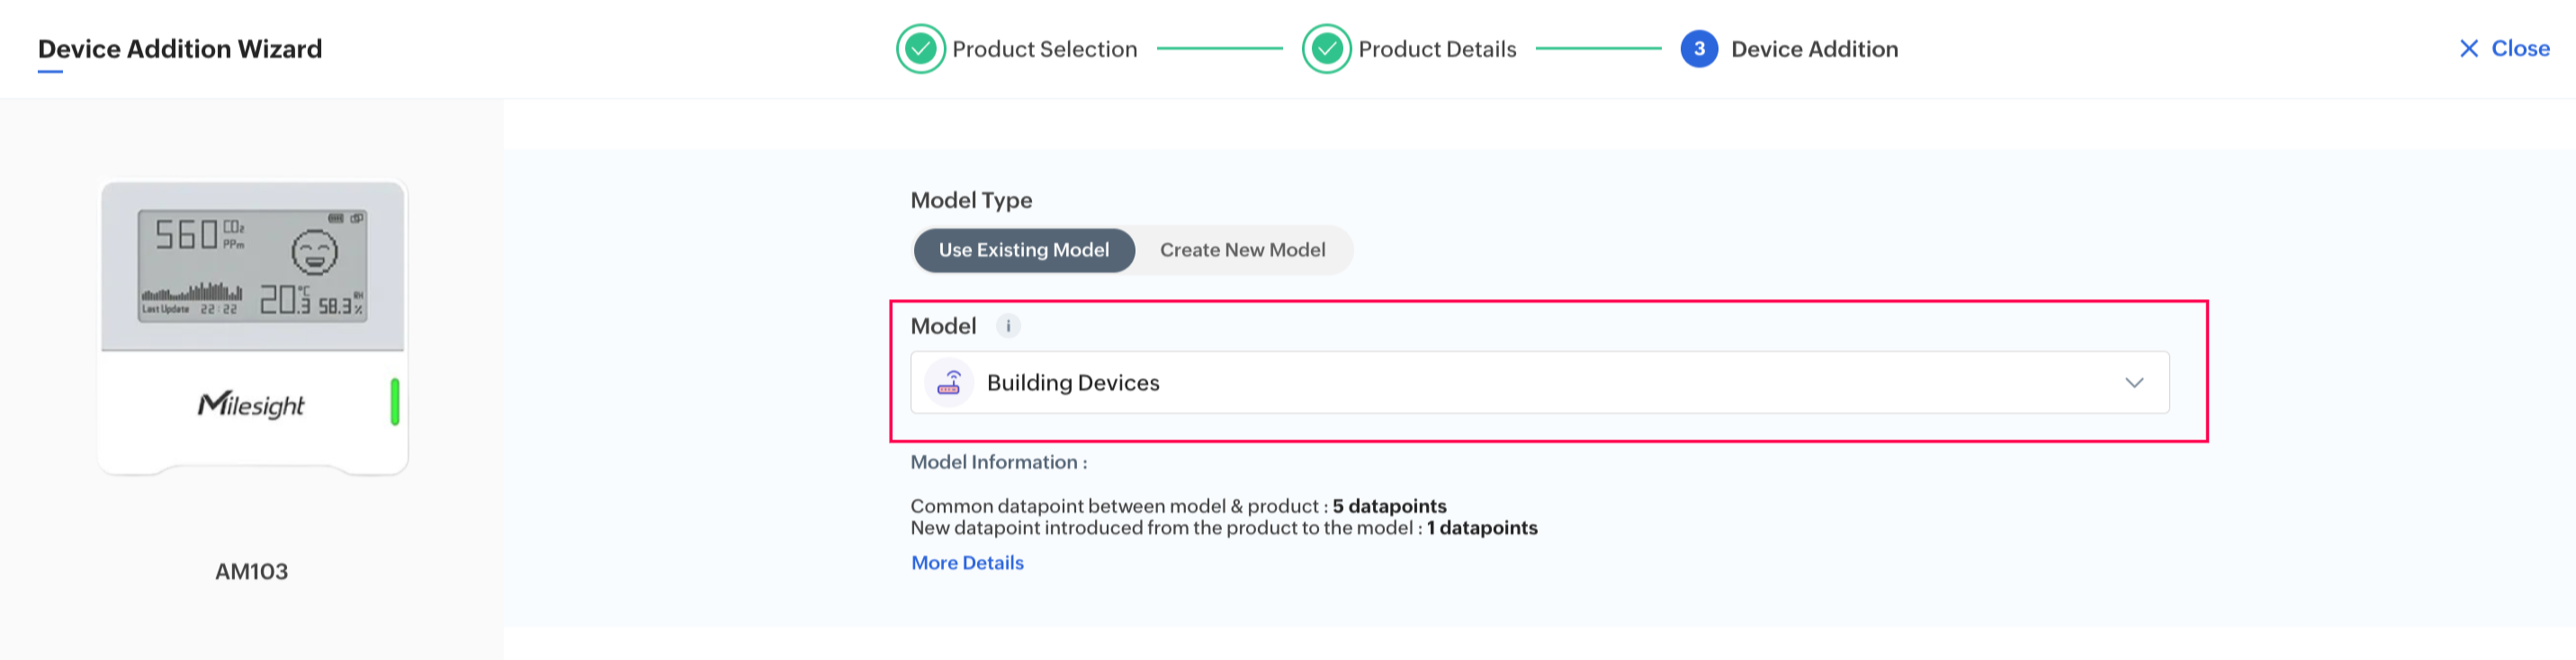Viewport: 2576px width, 660px height.
Task: Select the Use Existing Model option
Action: [x=1023, y=250]
